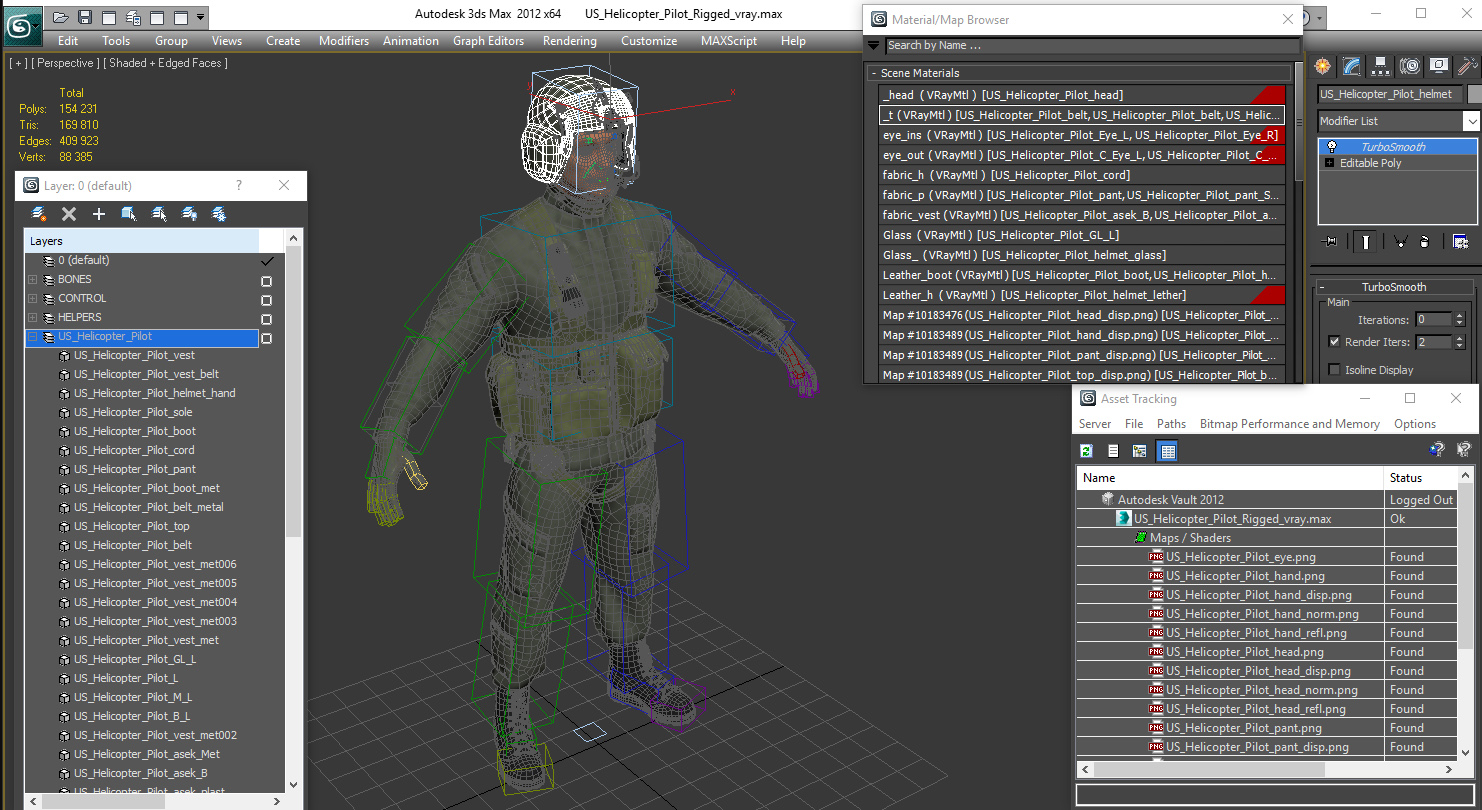Click the Search by Name field
This screenshot has height=810, width=1482.
pyautogui.click(x=1092, y=45)
